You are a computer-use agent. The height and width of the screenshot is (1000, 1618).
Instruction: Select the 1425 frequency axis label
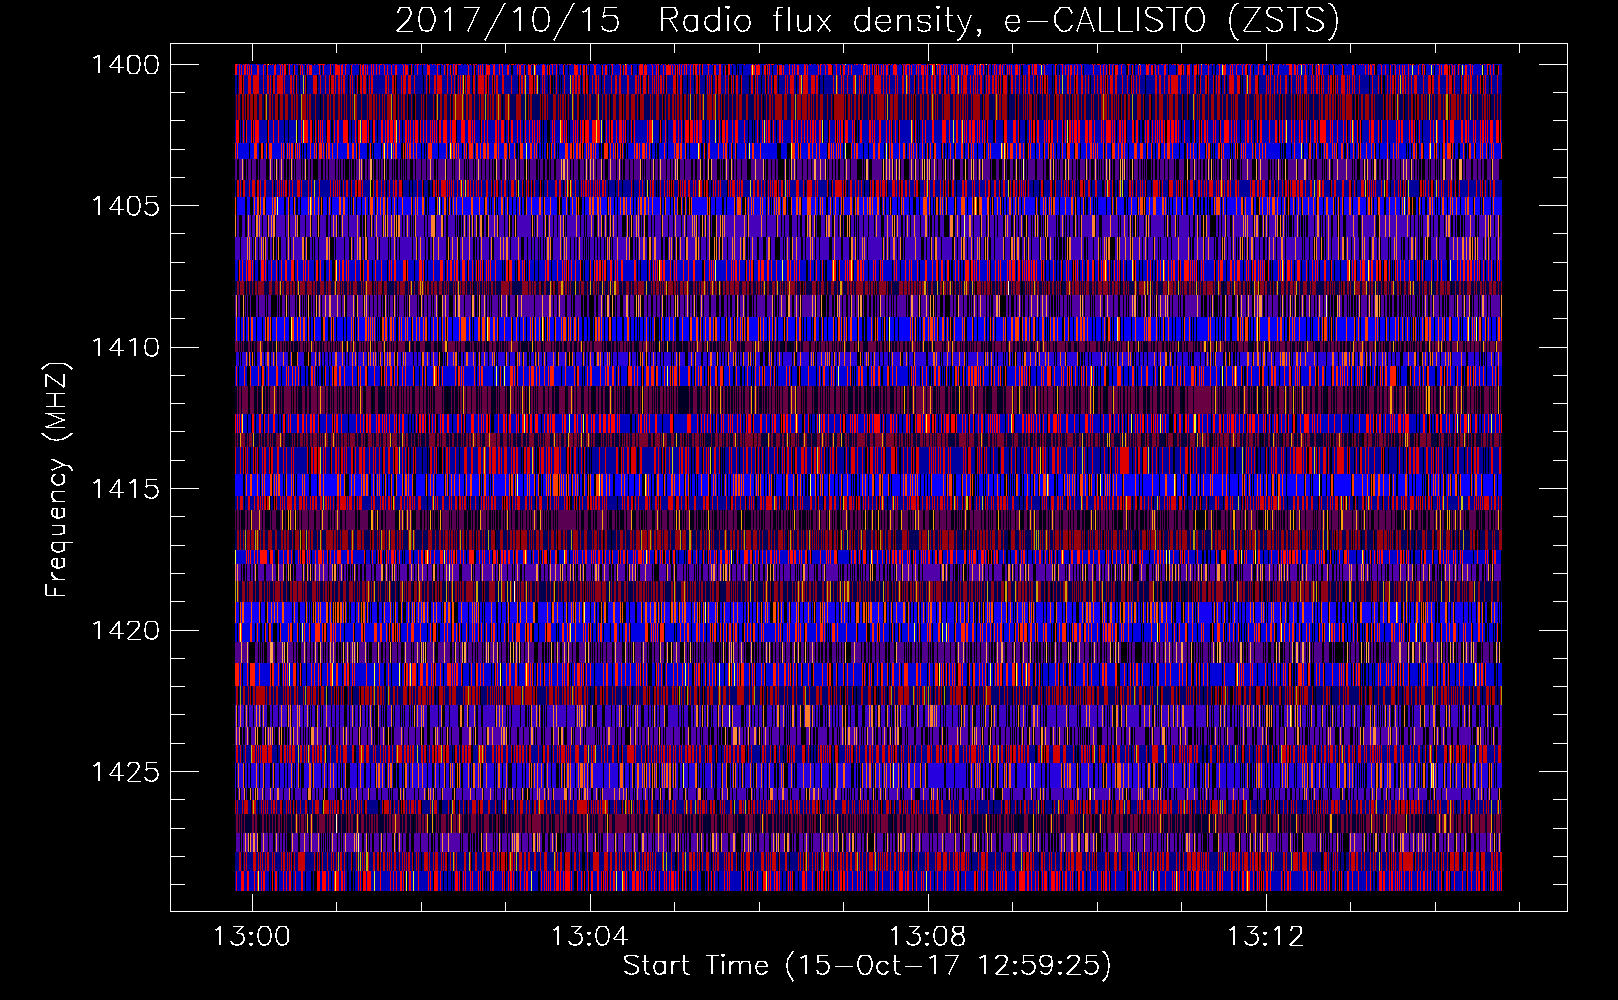125,772
